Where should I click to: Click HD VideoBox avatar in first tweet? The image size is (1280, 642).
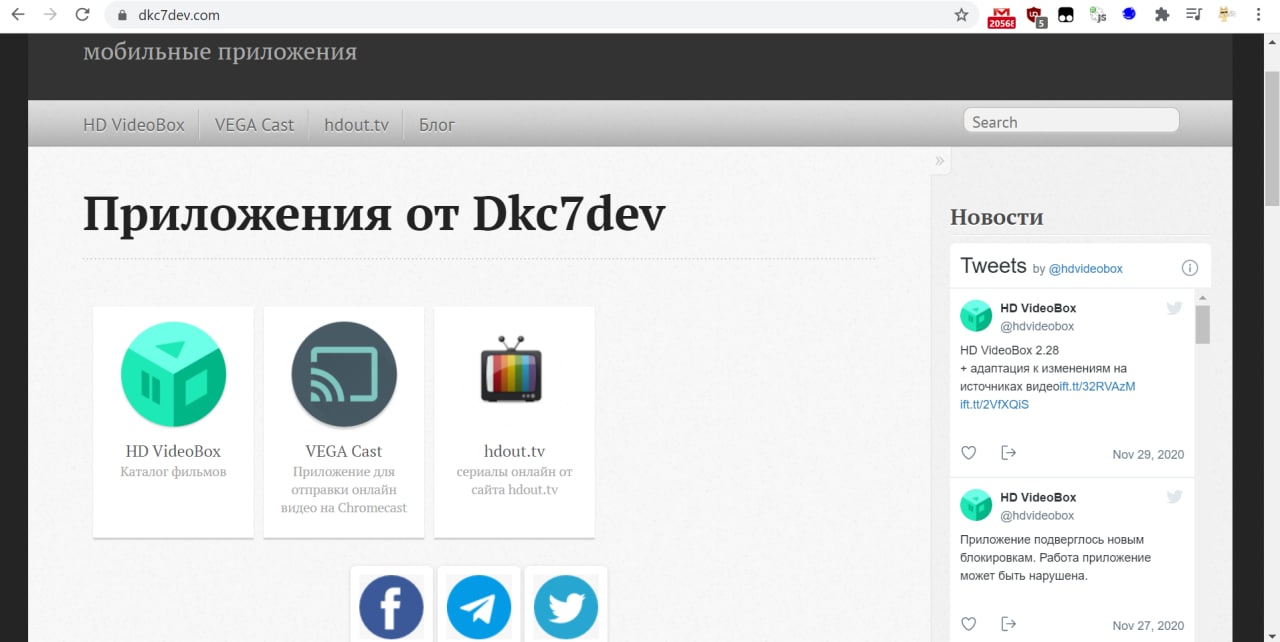pyautogui.click(x=976, y=316)
